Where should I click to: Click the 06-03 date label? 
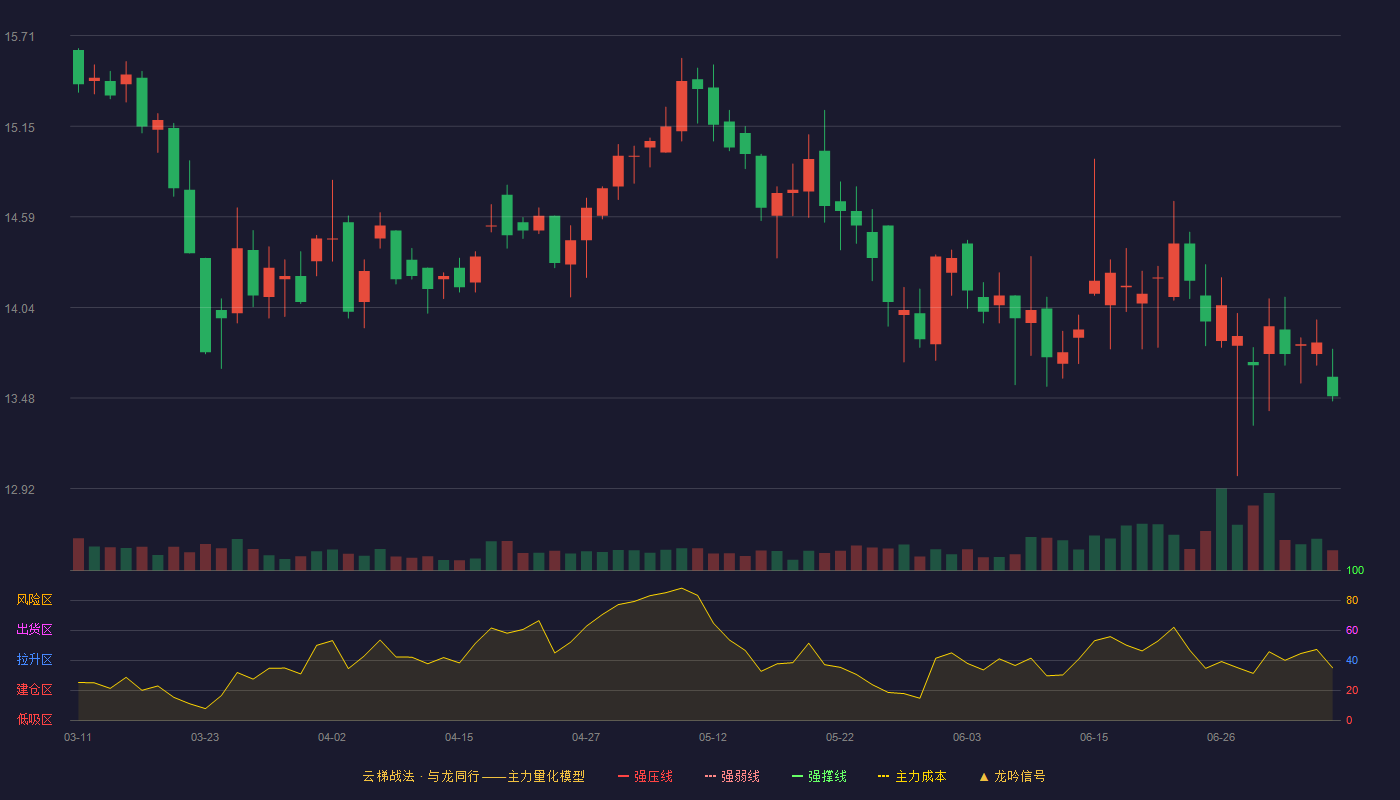click(967, 737)
